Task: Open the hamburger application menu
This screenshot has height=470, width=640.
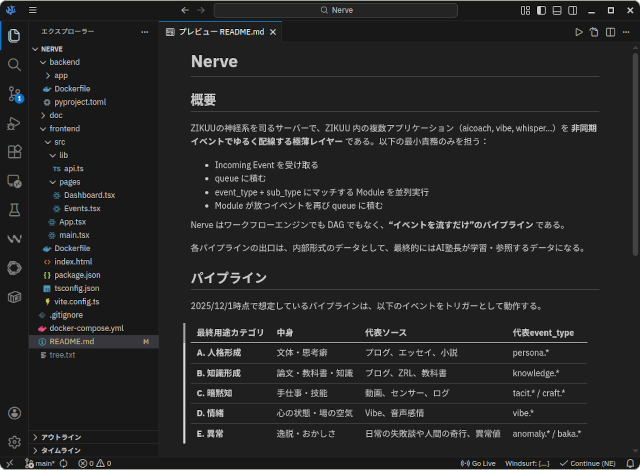Action: (33, 10)
